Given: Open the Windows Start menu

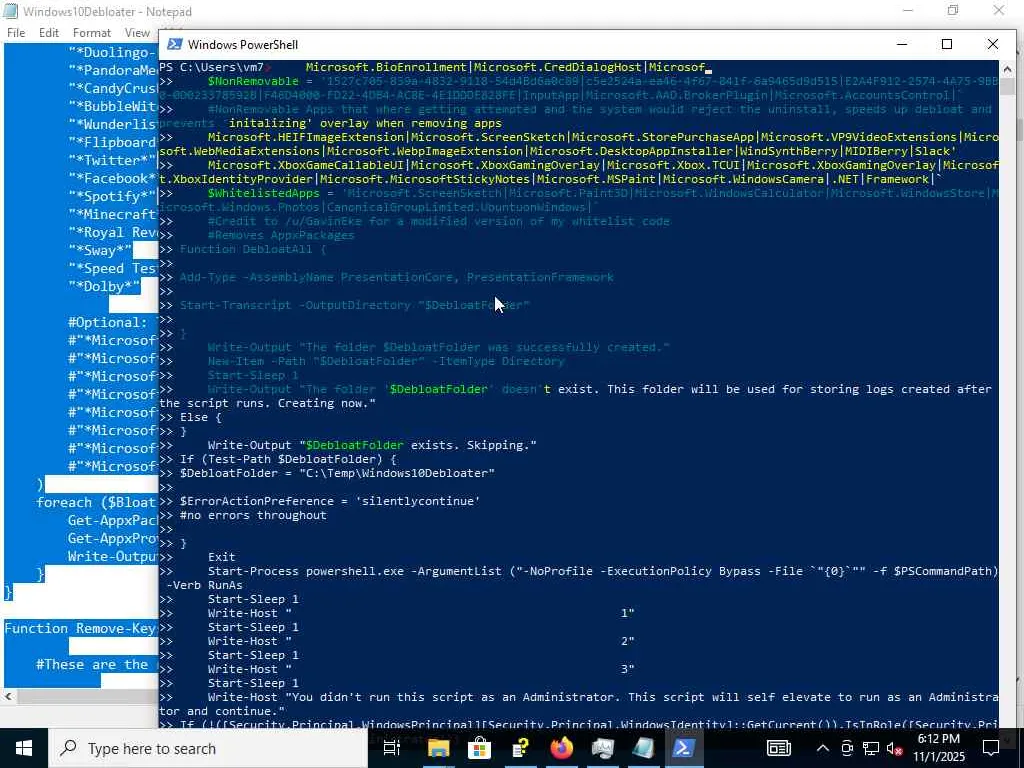Looking at the screenshot, I should (x=24, y=748).
